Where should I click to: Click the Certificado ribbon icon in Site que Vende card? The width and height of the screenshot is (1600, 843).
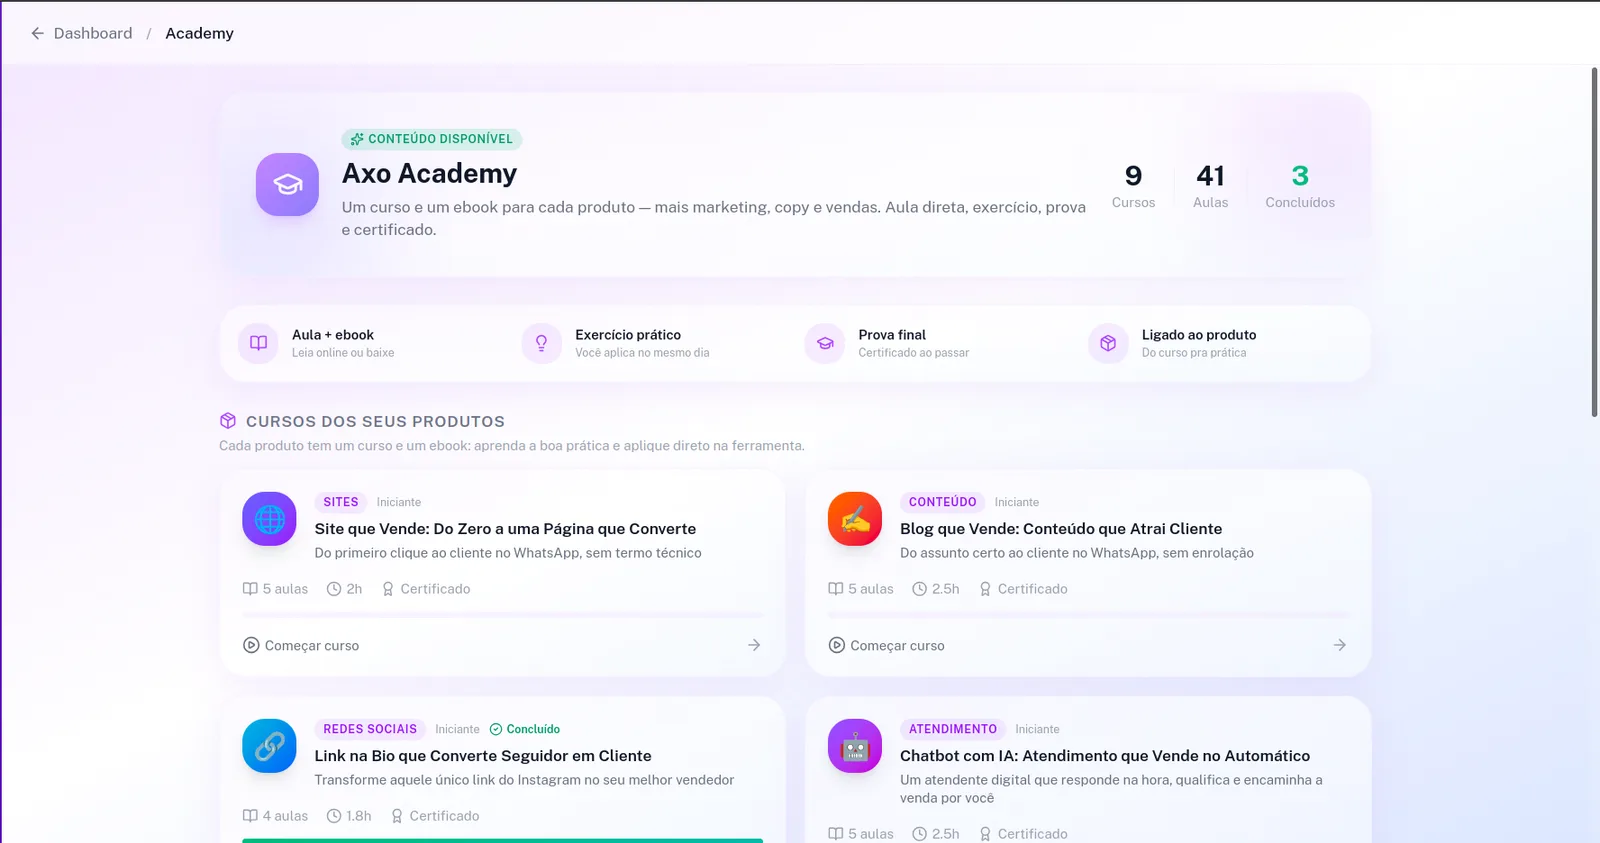click(x=388, y=589)
